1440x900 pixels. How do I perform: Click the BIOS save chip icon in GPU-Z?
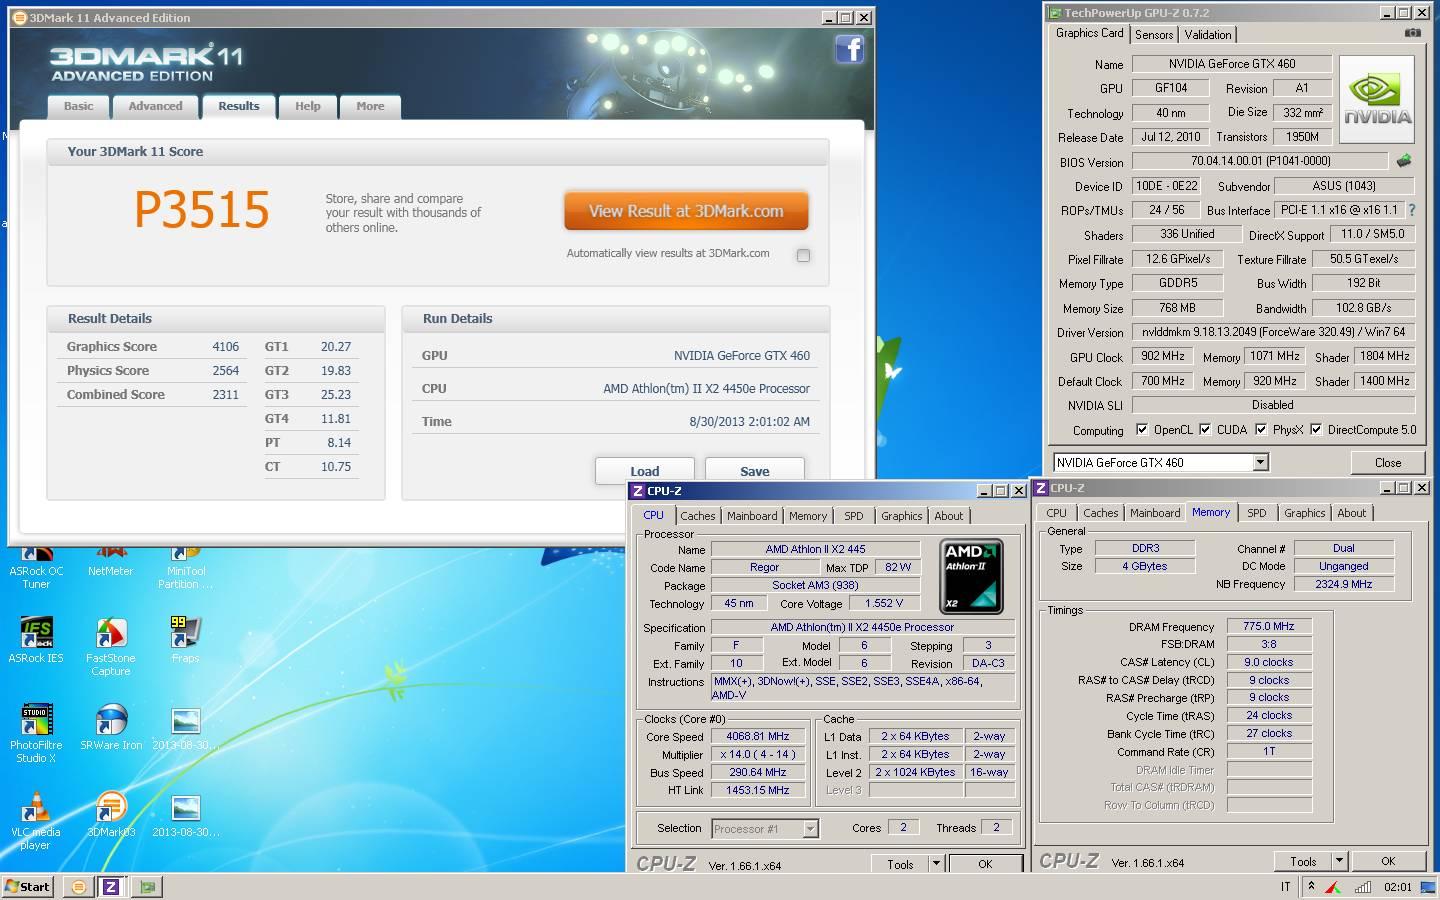(1404, 160)
